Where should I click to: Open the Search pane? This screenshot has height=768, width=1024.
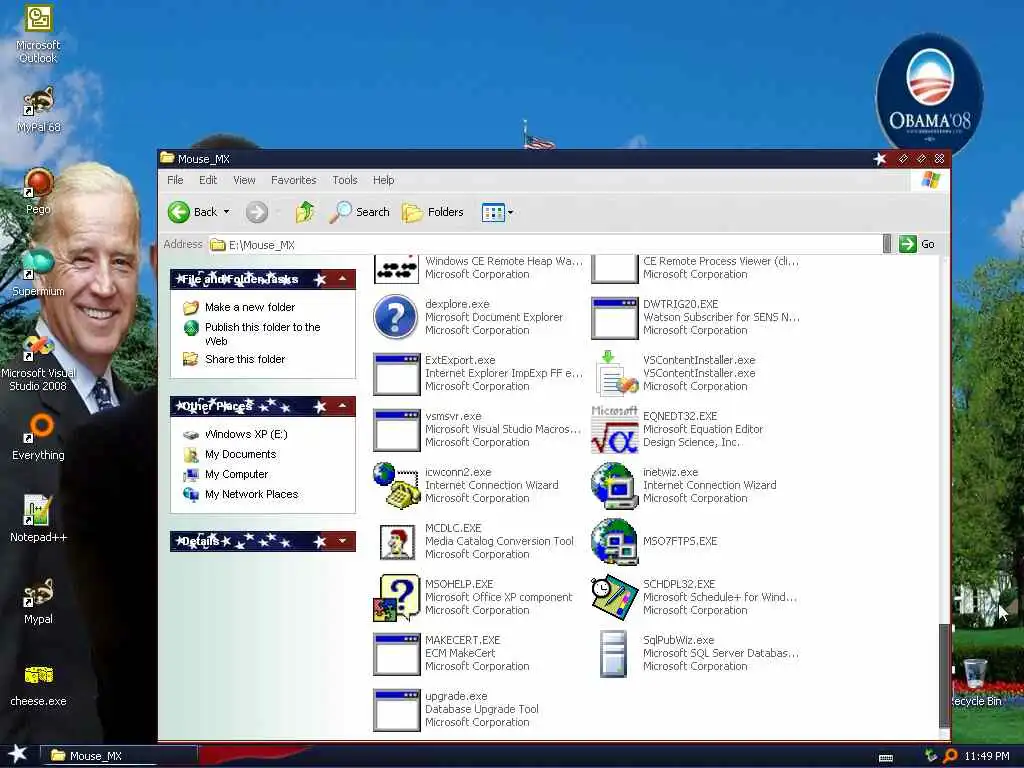(x=359, y=212)
